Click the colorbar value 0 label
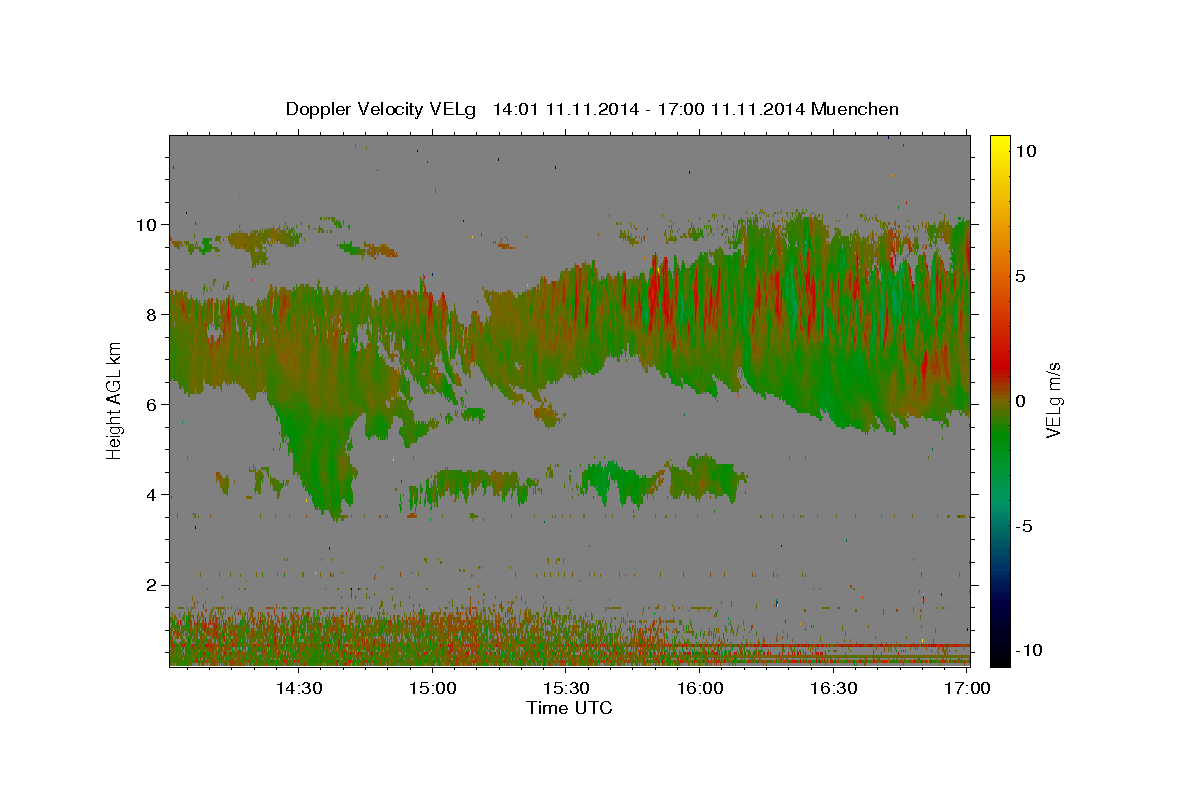The image size is (1200, 800). pos(1022,400)
